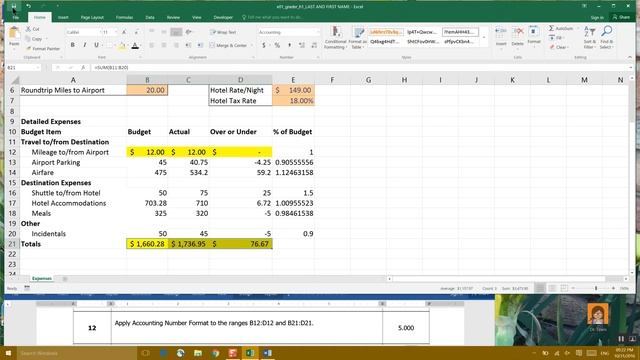Open Format as Table menu
Viewport: 640px width, 360px height.
(x=358, y=38)
